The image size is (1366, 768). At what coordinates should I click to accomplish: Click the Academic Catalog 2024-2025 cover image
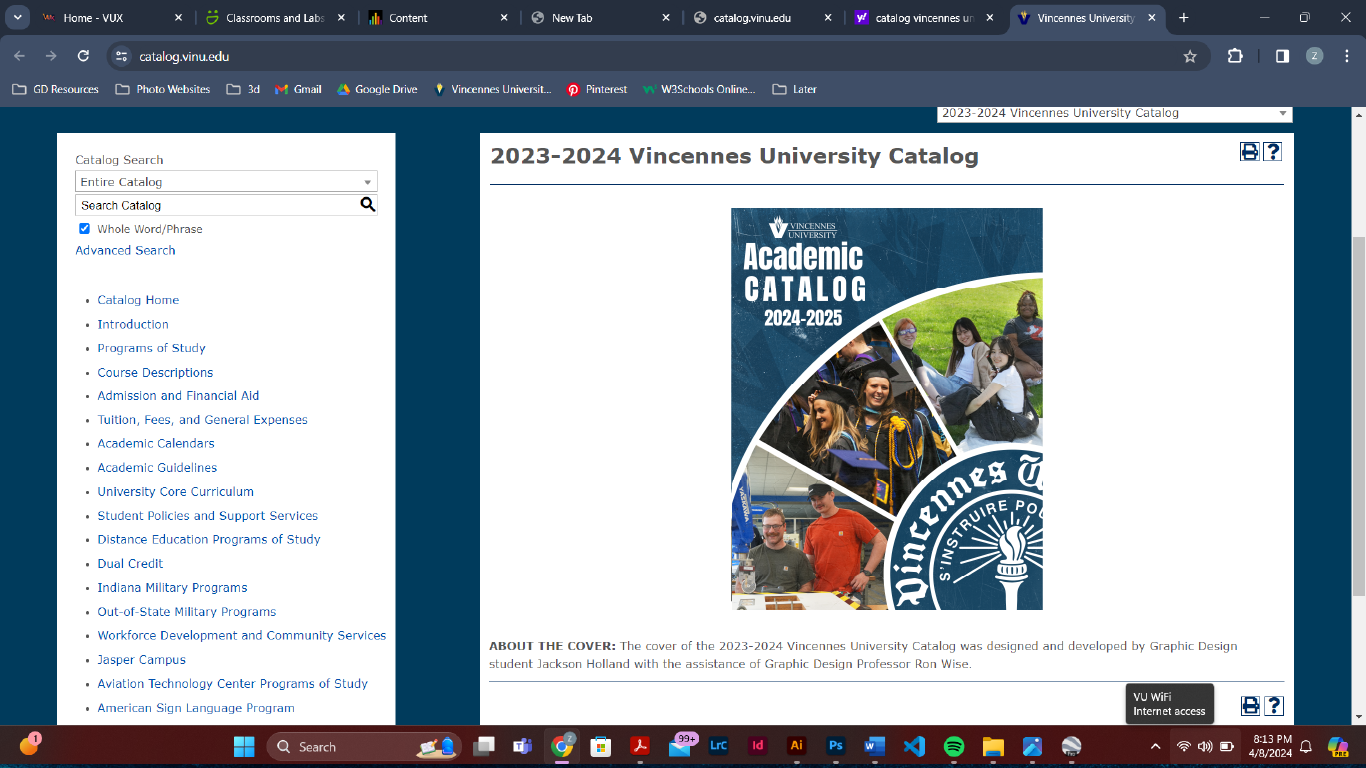[x=887, y=409]
